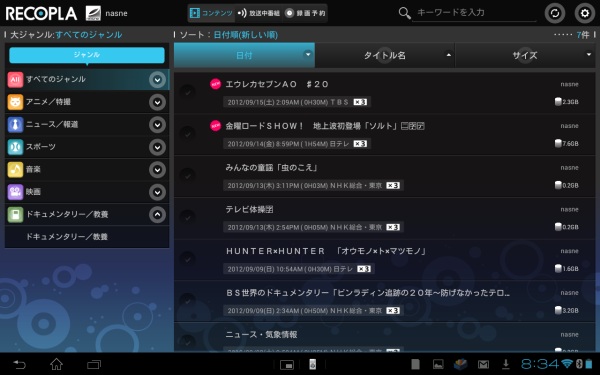Expand the 映画 genre chevron
This screenshot has width=600, height=375.
click(157, 192)
